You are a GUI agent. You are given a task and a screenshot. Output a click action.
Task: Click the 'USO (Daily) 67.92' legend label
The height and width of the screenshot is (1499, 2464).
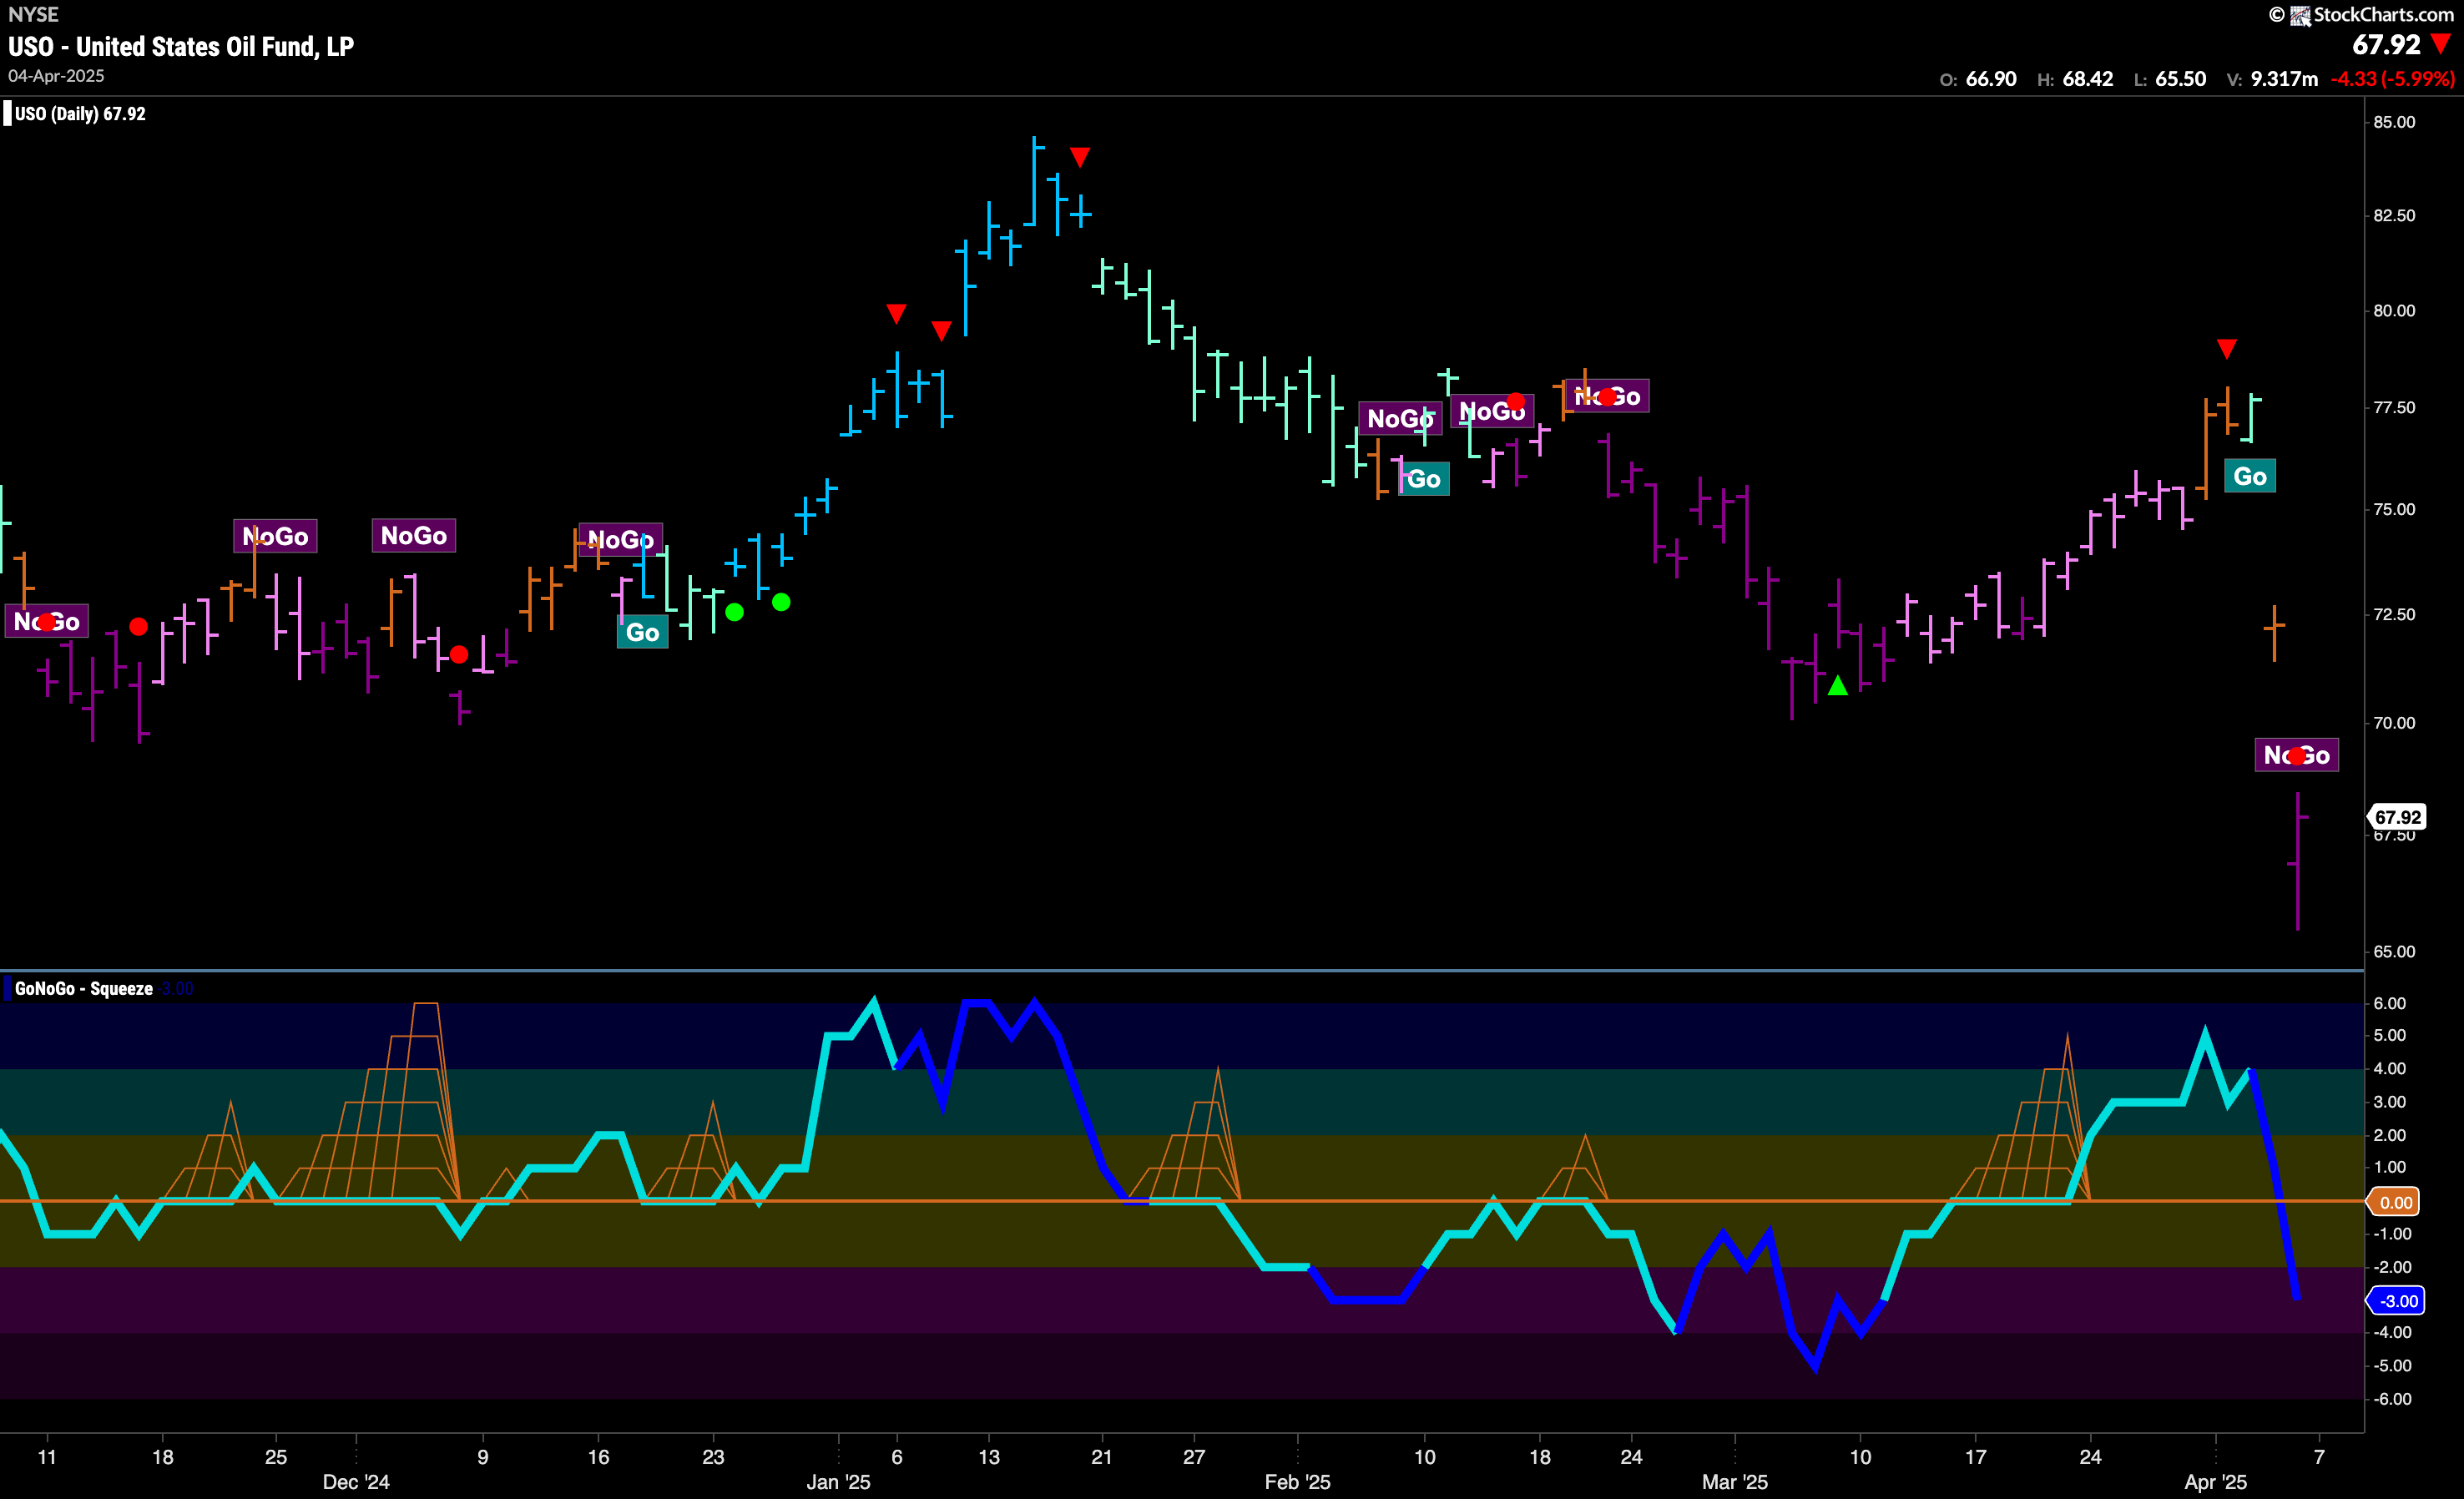80,114
